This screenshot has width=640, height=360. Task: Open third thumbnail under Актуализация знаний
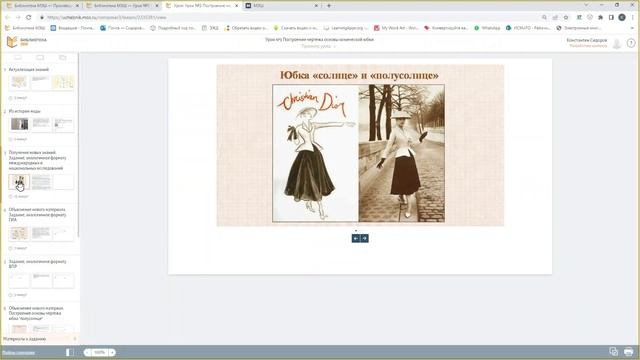click(x=63, y=82)
